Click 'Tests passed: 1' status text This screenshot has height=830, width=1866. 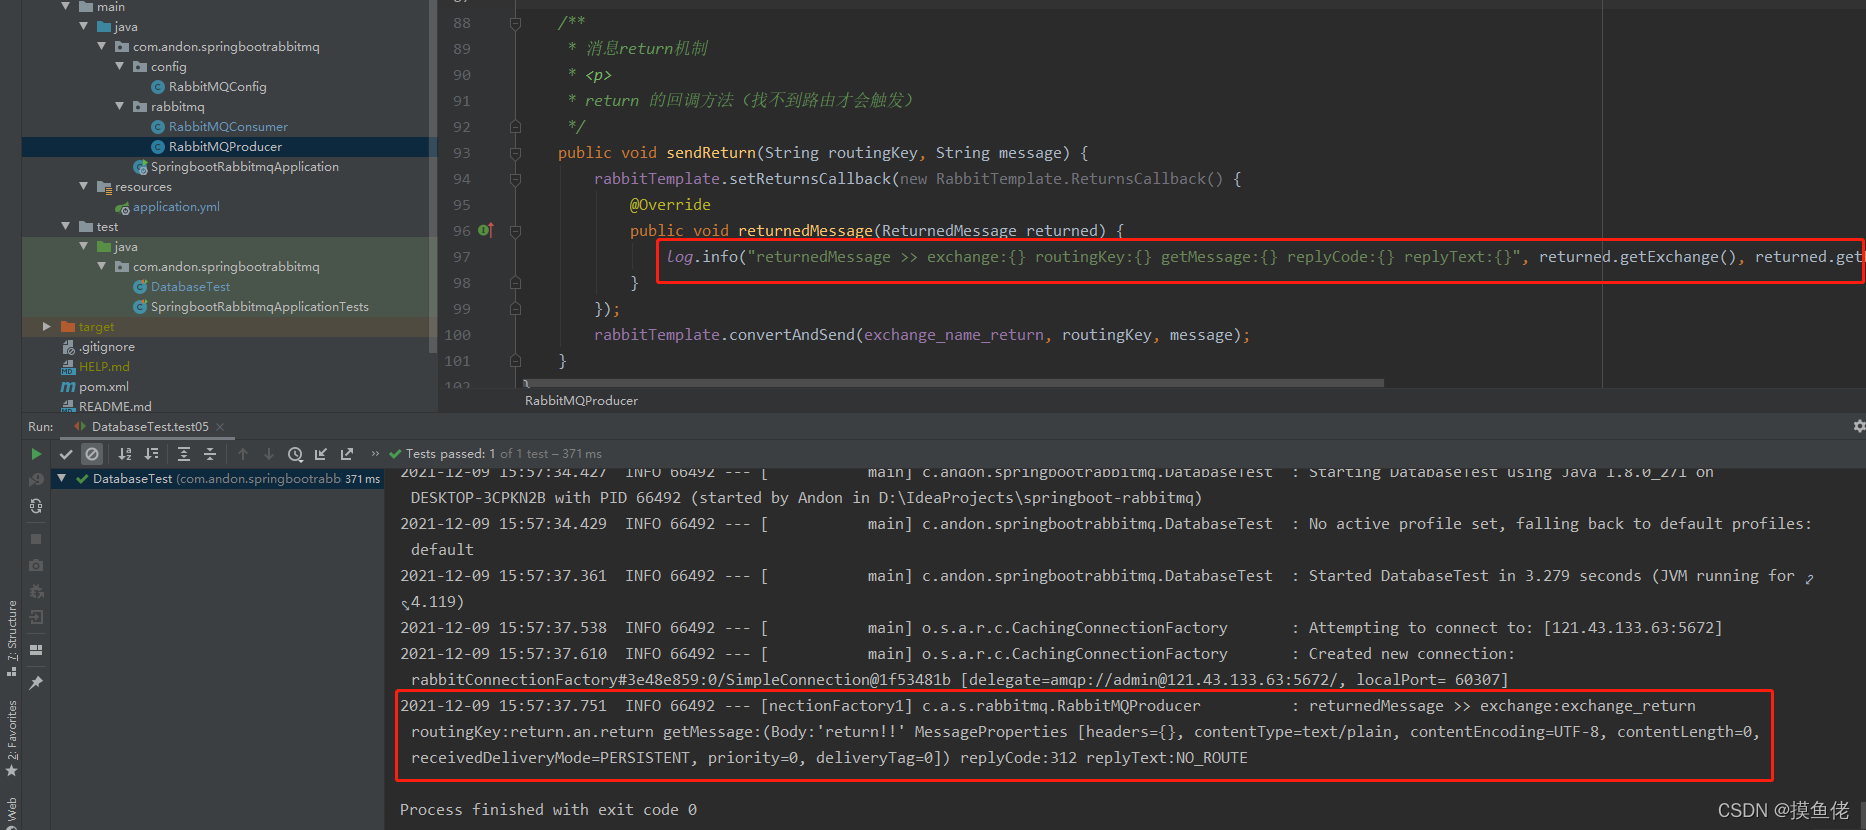tap(450, 454)
